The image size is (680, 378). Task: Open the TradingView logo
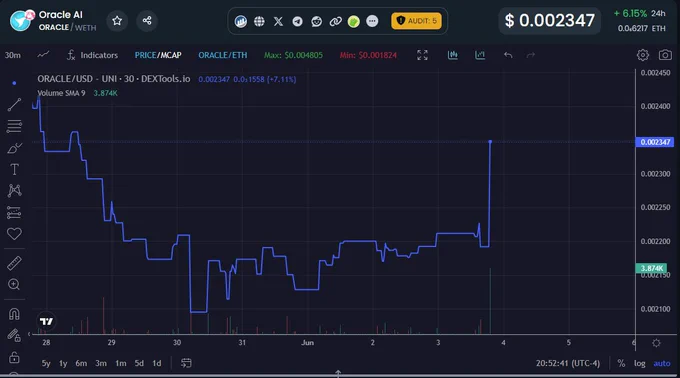[x=46, y=321]
